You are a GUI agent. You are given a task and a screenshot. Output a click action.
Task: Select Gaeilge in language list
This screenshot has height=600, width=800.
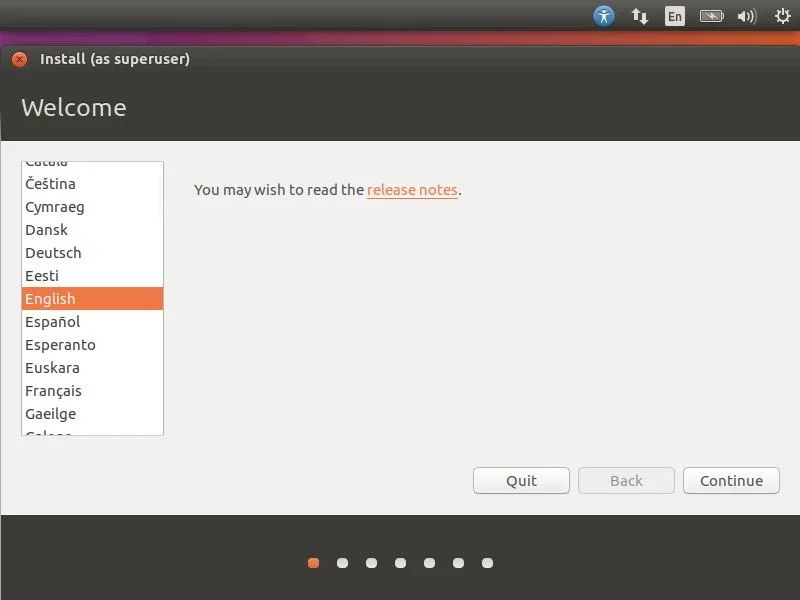(x=92, y=414)
